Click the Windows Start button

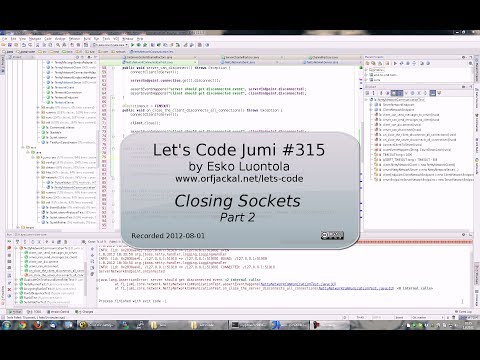click(x=7, y=325)
